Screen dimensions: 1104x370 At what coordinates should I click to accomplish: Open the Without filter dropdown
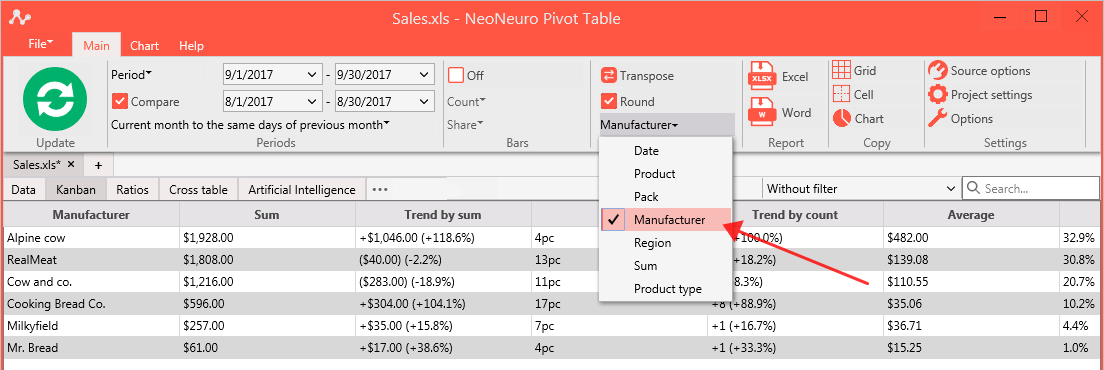pyautogui.click(x=861, y=189)
